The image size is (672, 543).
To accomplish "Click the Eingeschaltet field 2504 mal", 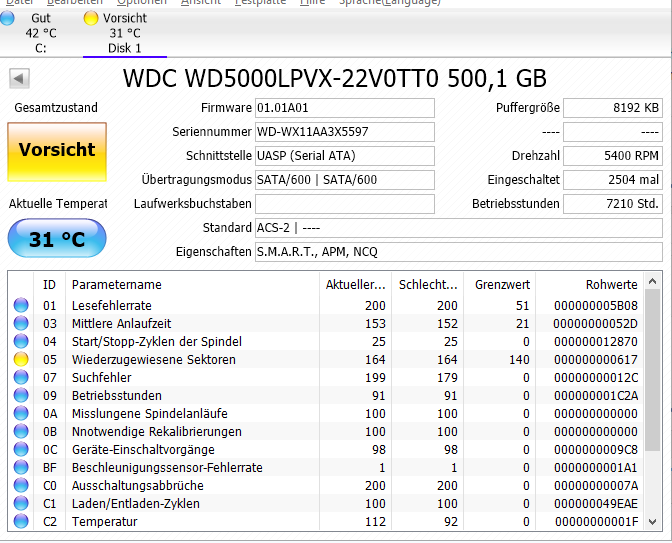I will 612,180.
